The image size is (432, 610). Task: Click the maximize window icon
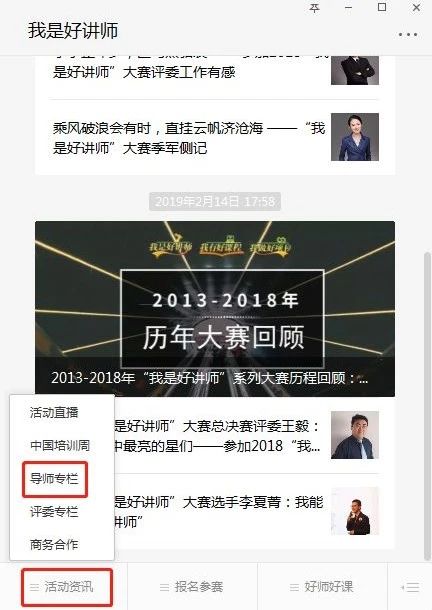tap(382, 7)
